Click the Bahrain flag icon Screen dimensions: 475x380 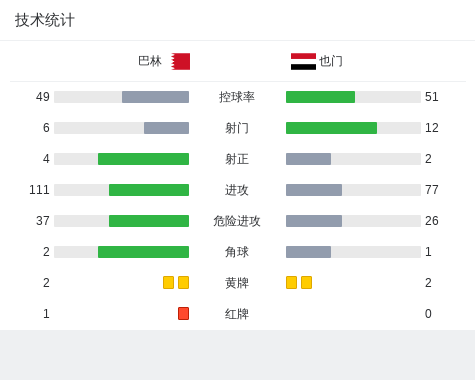181,61
